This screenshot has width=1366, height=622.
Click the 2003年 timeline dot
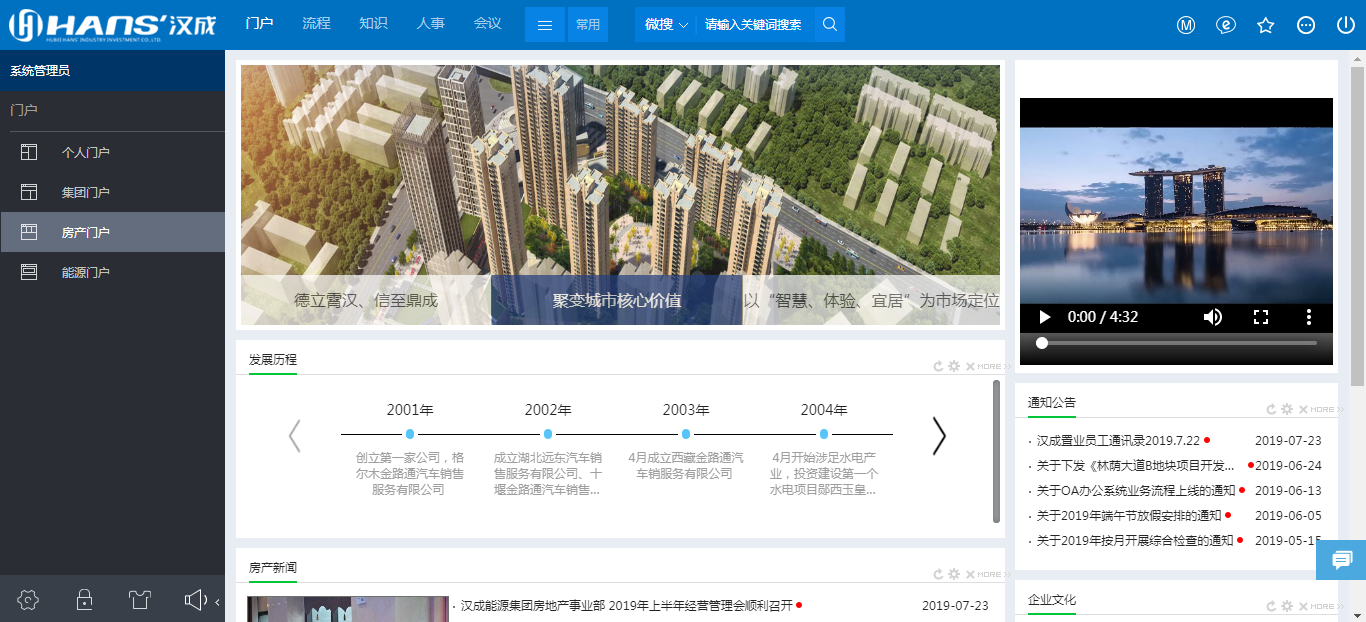[x=686, y=434]
